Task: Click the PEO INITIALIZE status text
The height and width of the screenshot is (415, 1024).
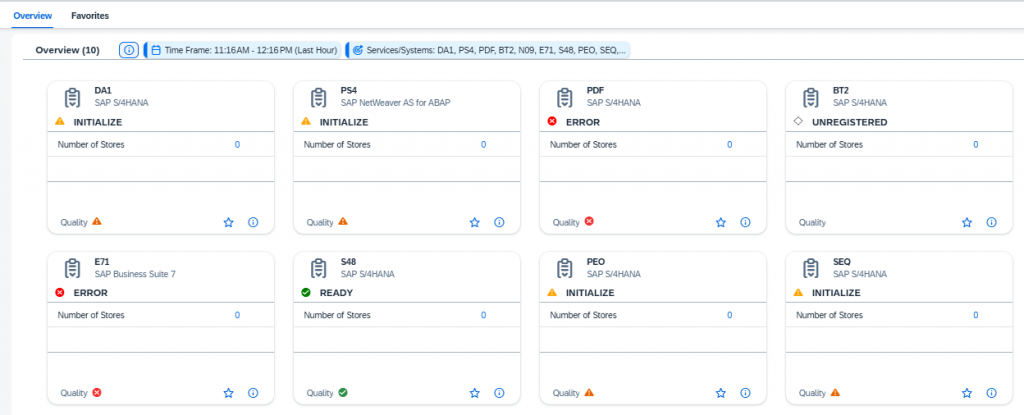Action: (x=590, y=293)
